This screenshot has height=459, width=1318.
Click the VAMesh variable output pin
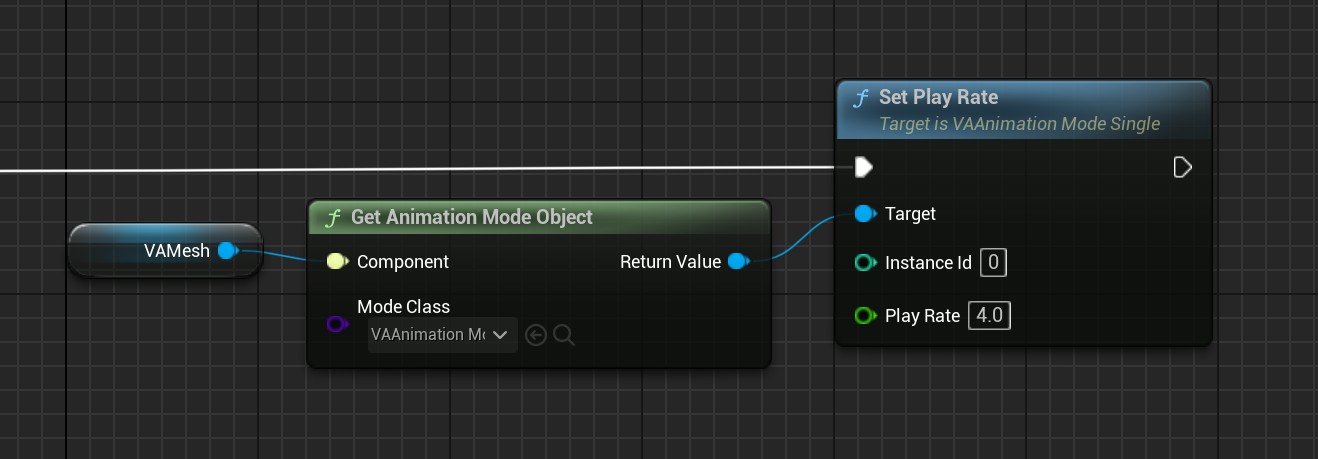[x=228, y=250]
